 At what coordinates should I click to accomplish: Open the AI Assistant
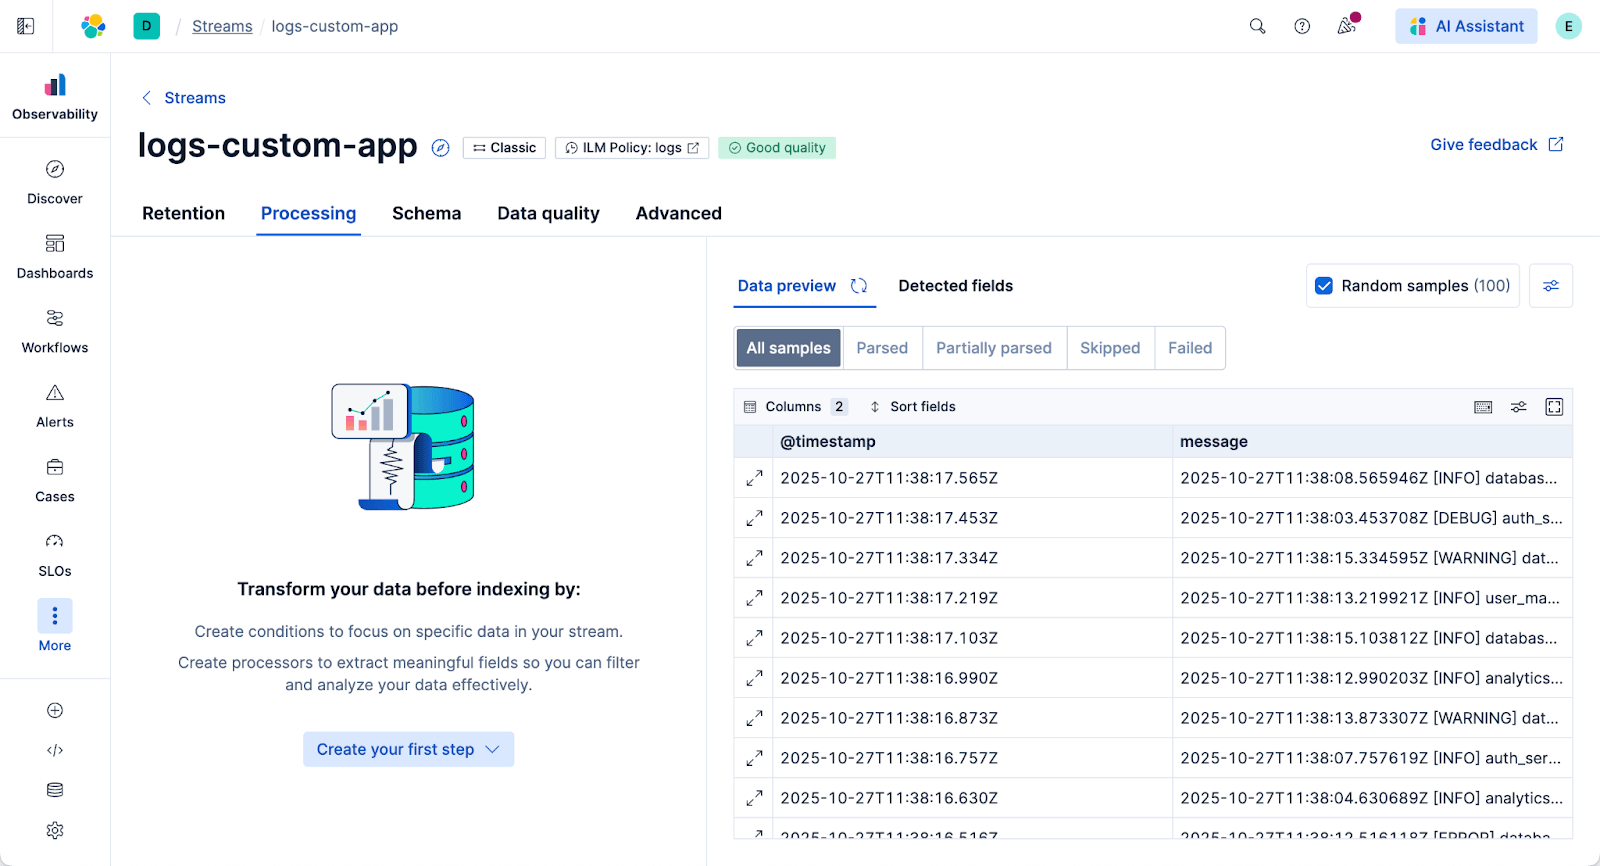pyautogui.click(x=1466, y=26)
